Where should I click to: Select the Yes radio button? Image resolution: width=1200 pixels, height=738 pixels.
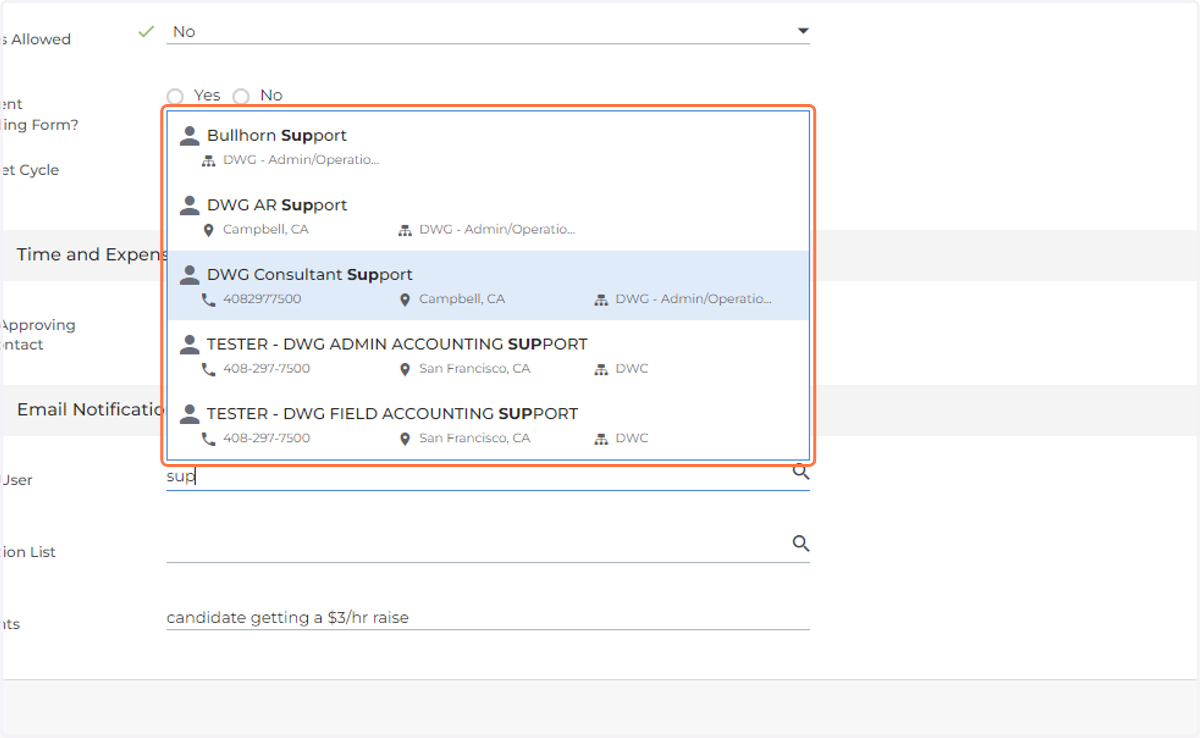(x=175, y=96)
